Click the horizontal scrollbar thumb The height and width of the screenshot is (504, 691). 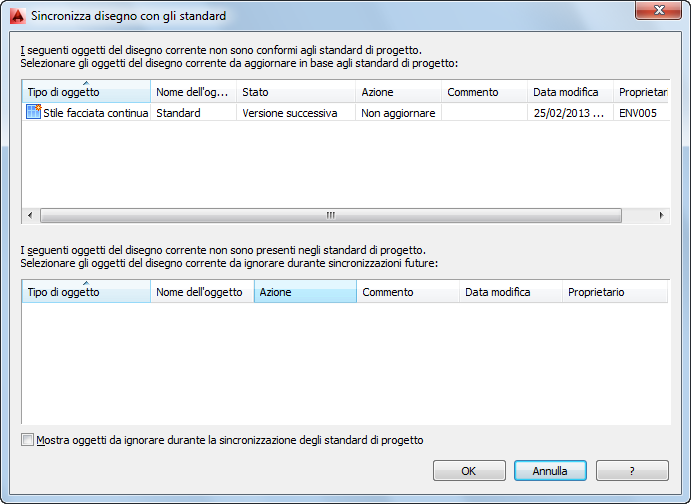pyautogui.click(x=330, y=215)
